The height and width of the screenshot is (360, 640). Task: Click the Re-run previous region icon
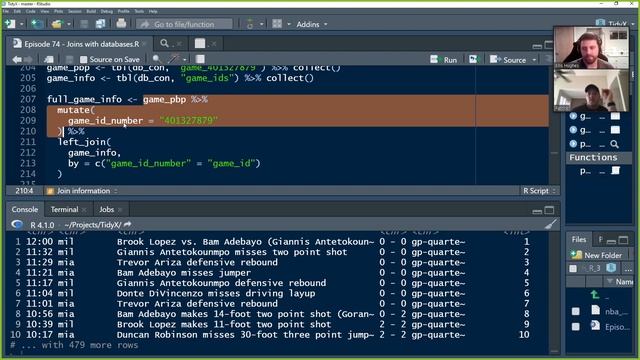click(473, 60)
